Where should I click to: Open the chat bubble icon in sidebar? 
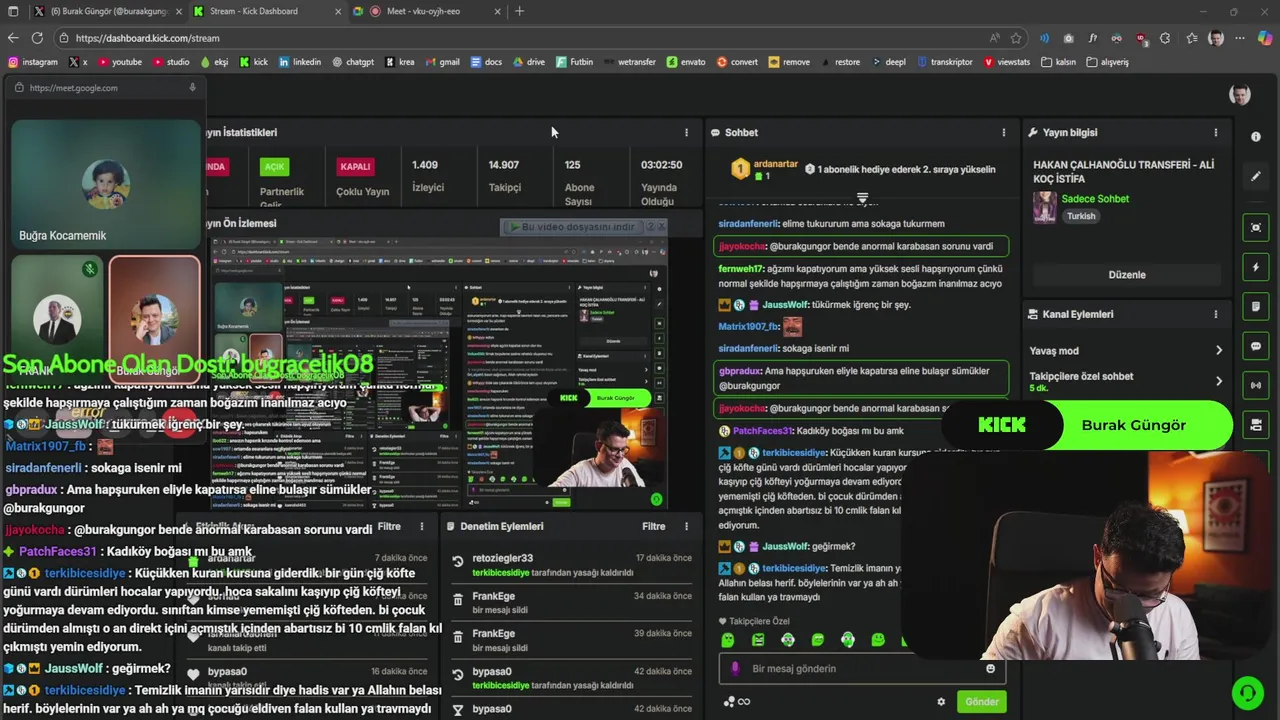1256,346
